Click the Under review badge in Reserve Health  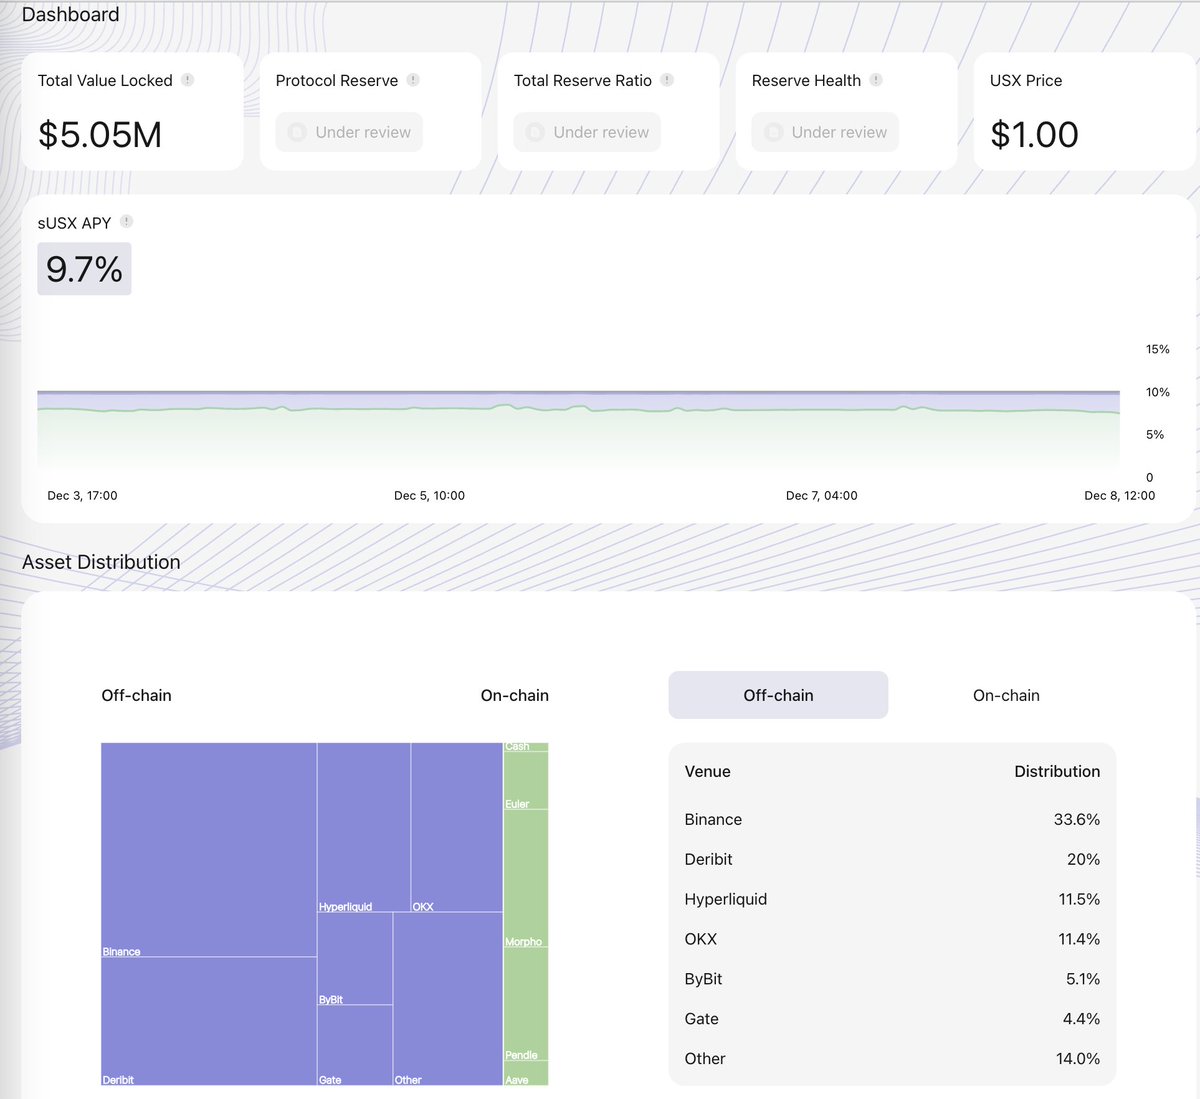(x=825, y=132)
